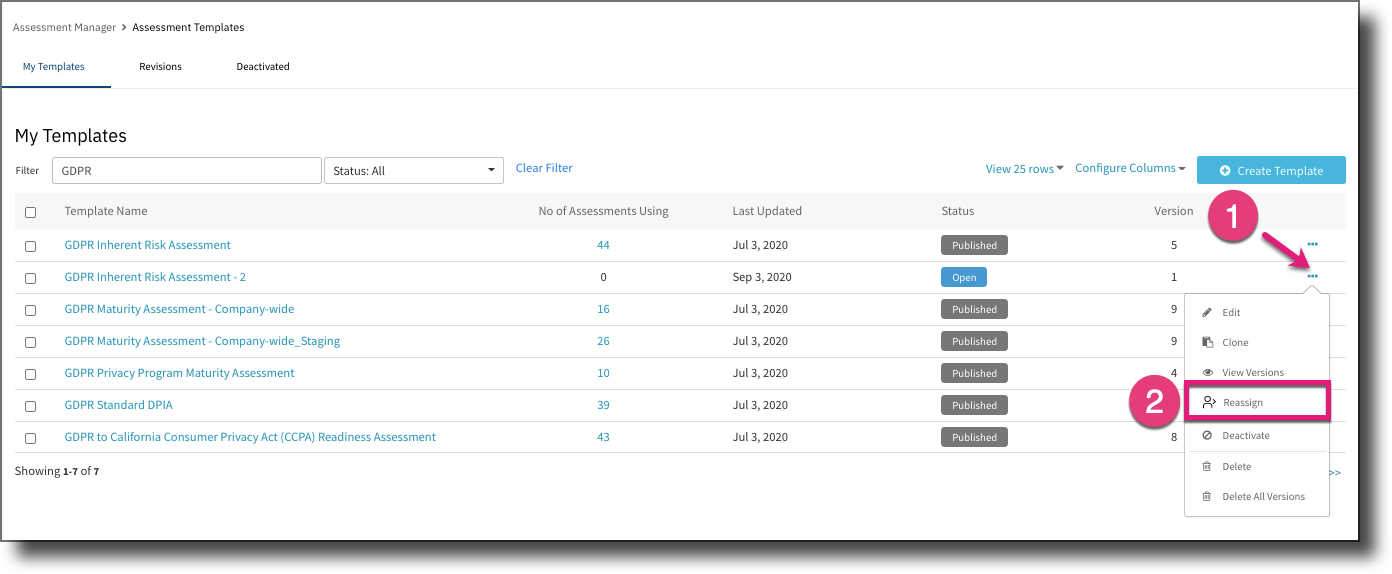Click the Assessment Templates breadcrumb text
Image resolution: width=1392 pixels, height=574 pixels.
[x=188, y=27]
